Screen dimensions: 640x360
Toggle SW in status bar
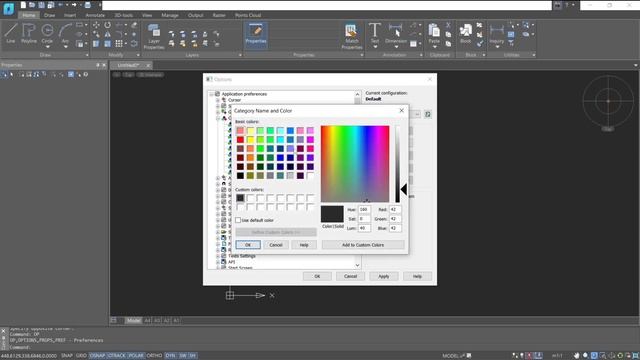point(183,356)
